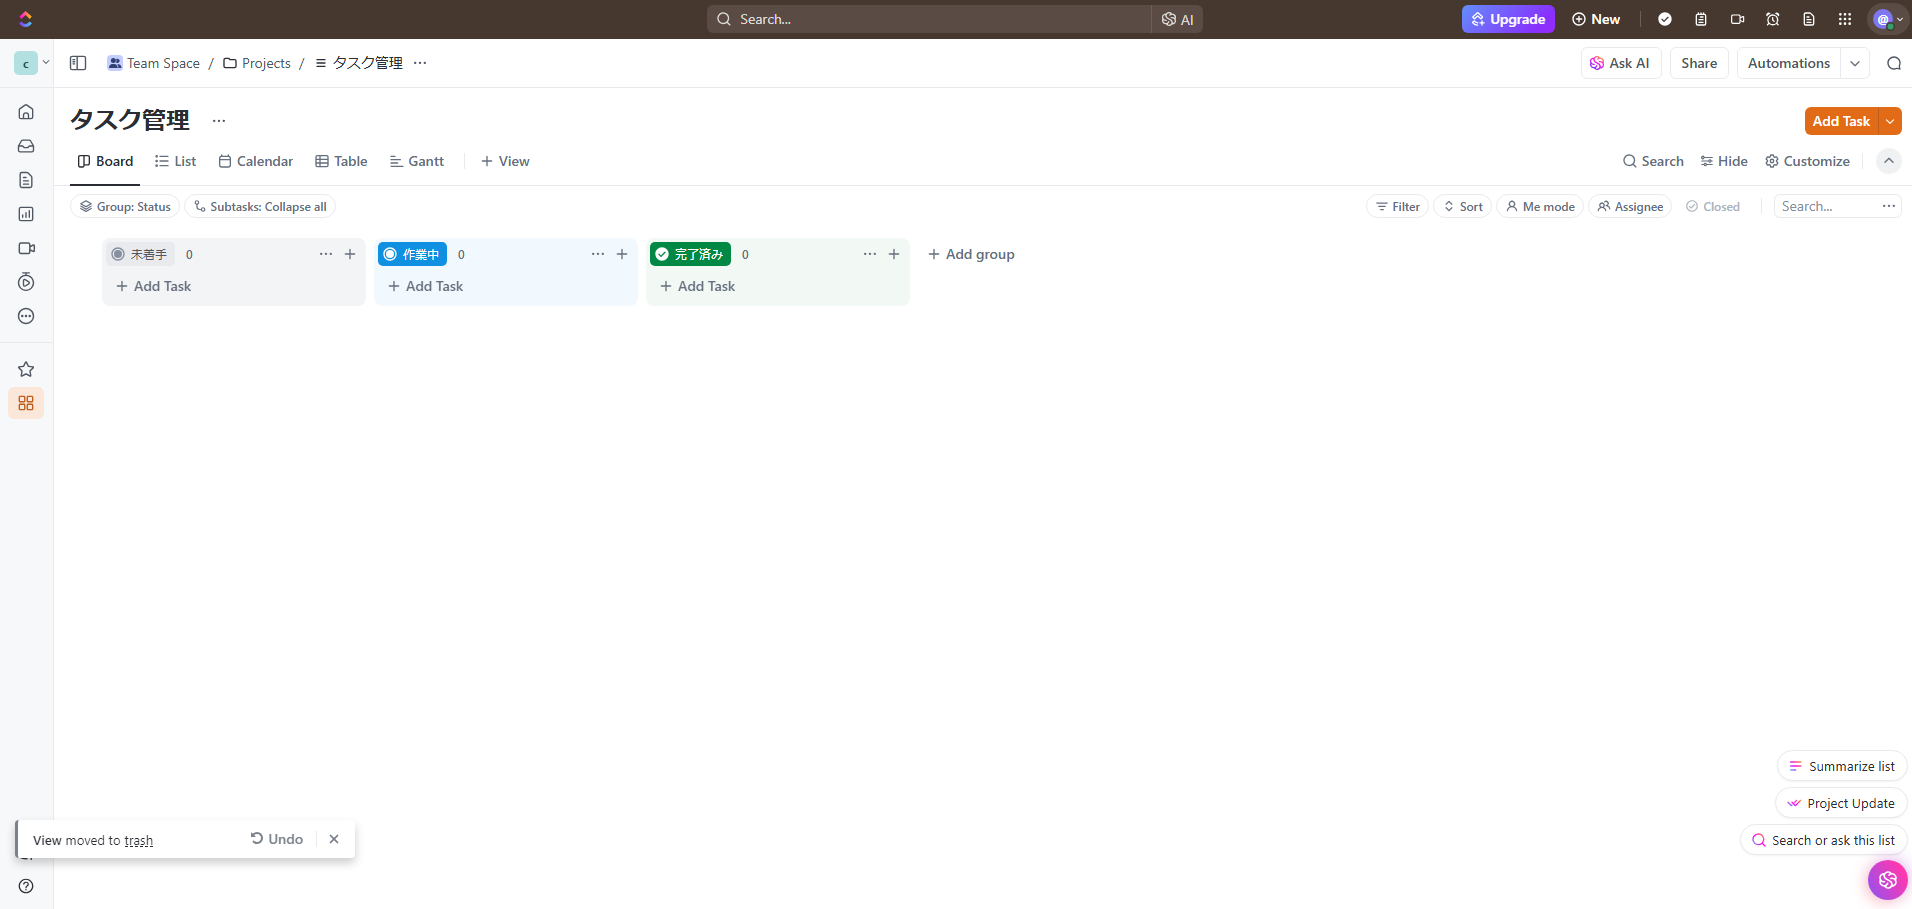The width and height of the screenshot is (1912, 909).
Task: Open the ClickUp Brain floating button
Action: (1887, 880)
